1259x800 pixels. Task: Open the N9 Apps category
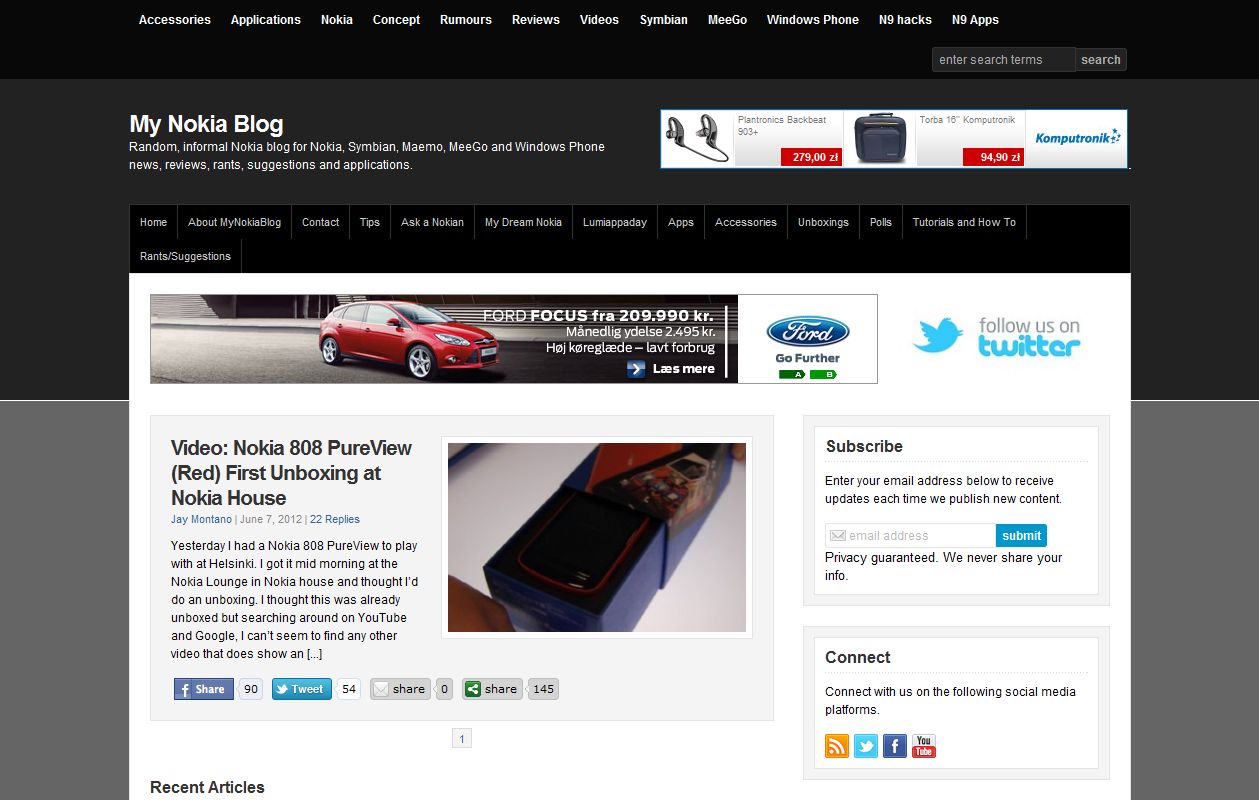pos(975,20)
